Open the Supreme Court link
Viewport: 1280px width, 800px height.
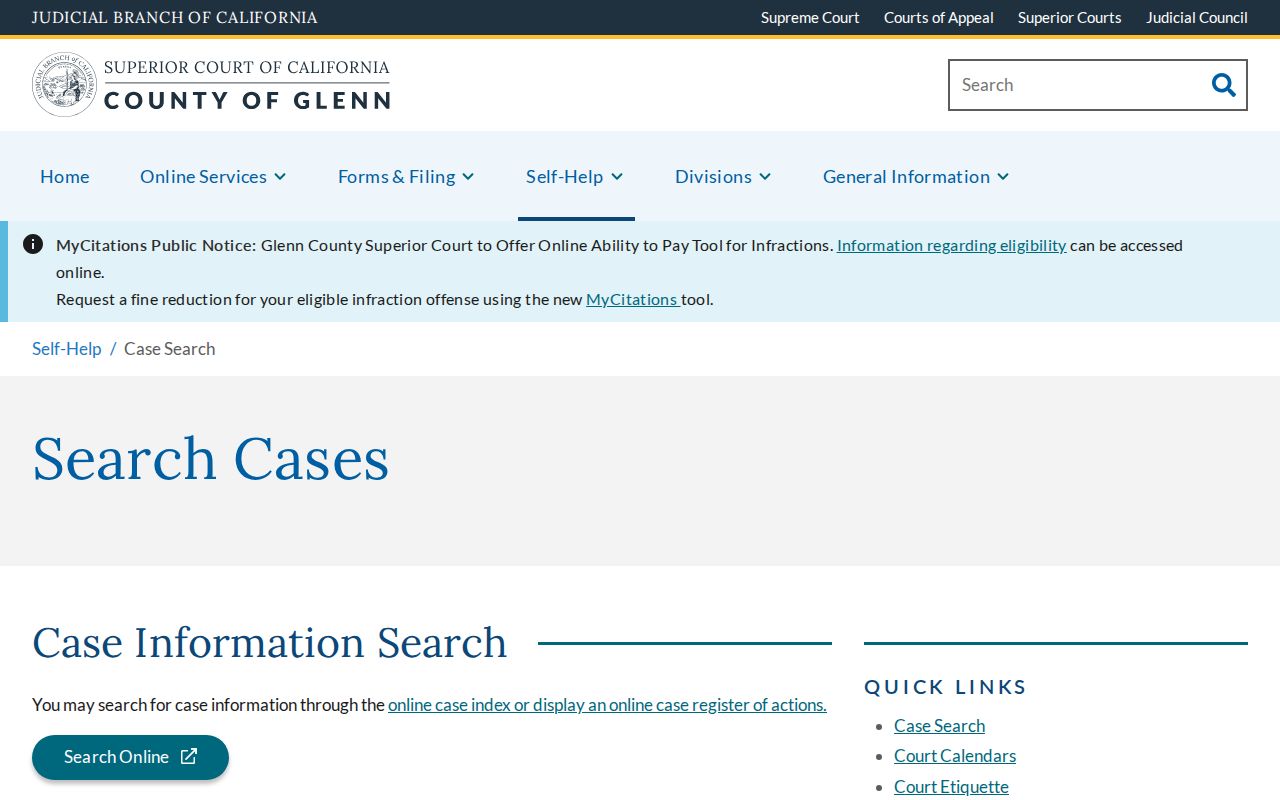[x=810, y=17]
